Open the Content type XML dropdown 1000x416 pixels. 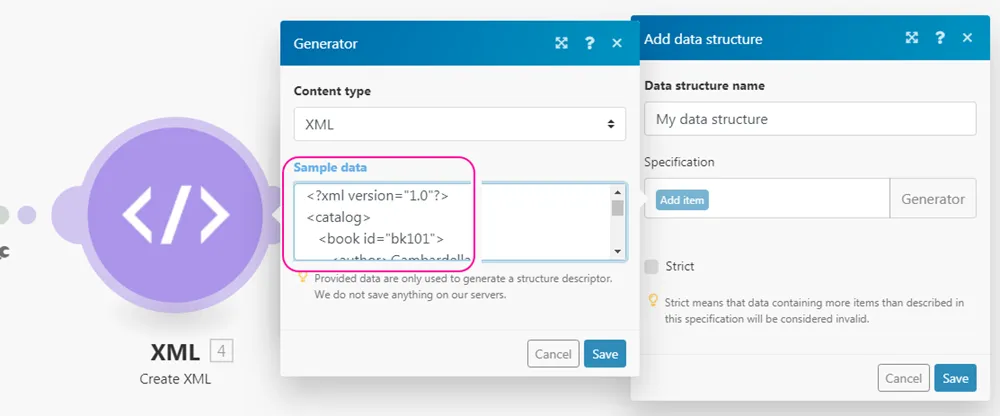tap(459, 124)
